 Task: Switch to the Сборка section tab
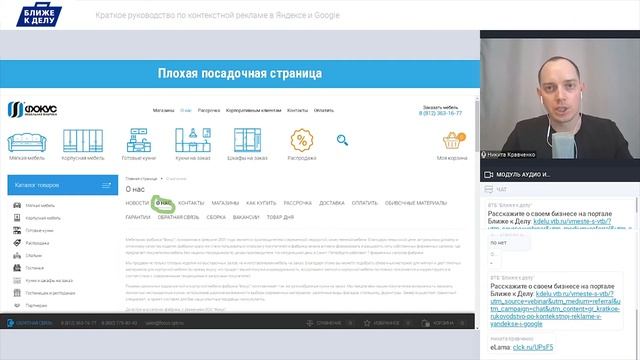click(x=216, y=217)
